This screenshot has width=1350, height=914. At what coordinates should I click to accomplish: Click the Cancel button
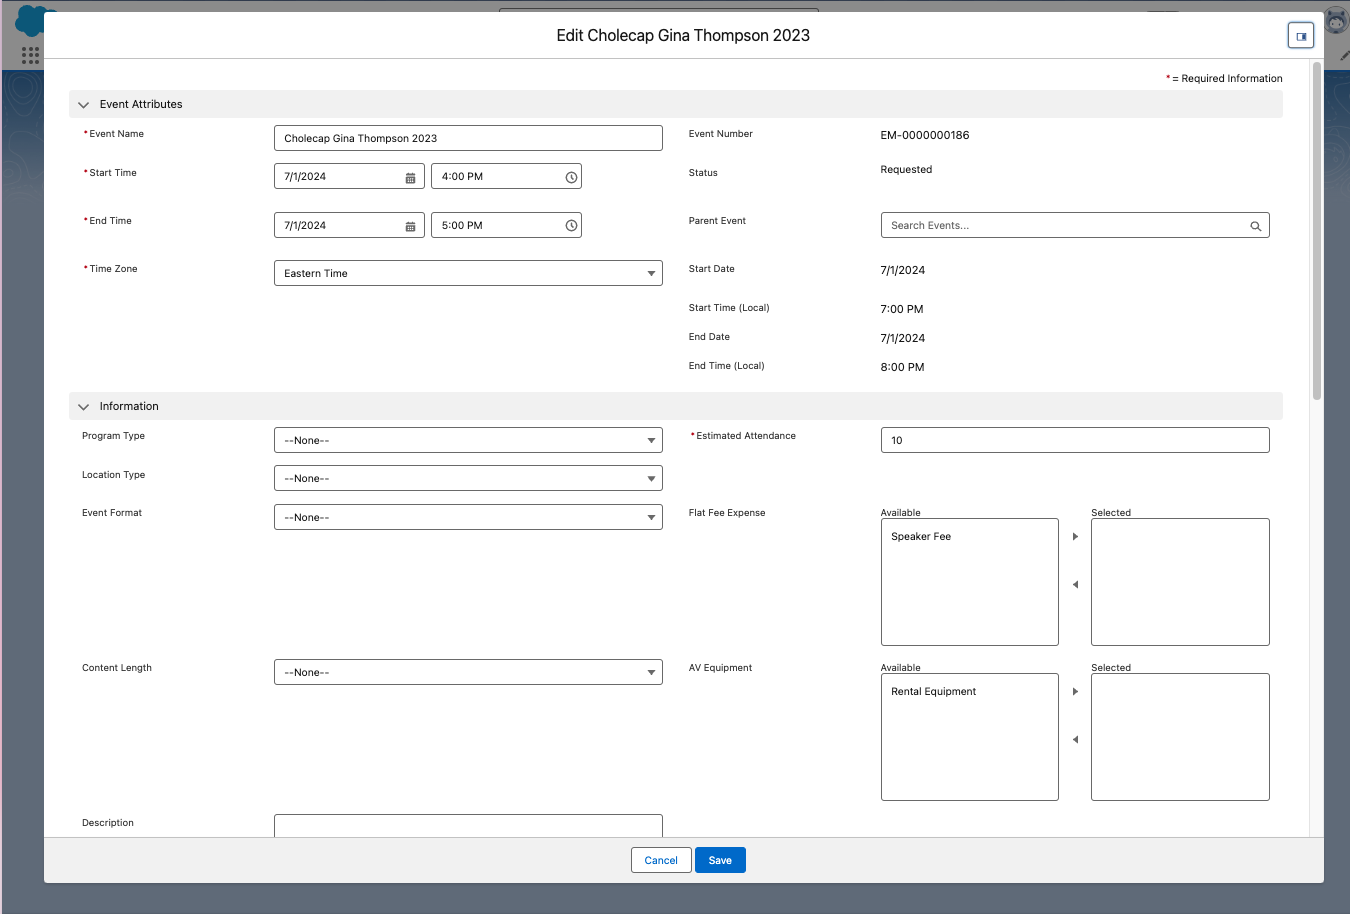660,860
